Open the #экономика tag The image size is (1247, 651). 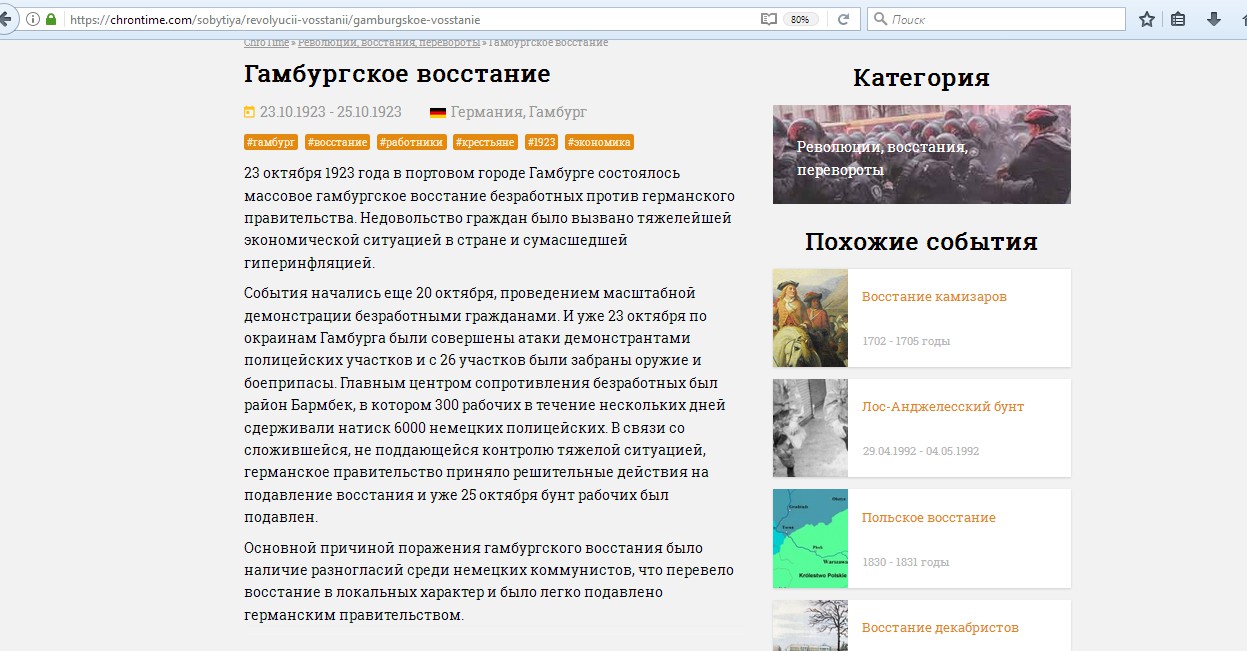click(x=599, y=142)
